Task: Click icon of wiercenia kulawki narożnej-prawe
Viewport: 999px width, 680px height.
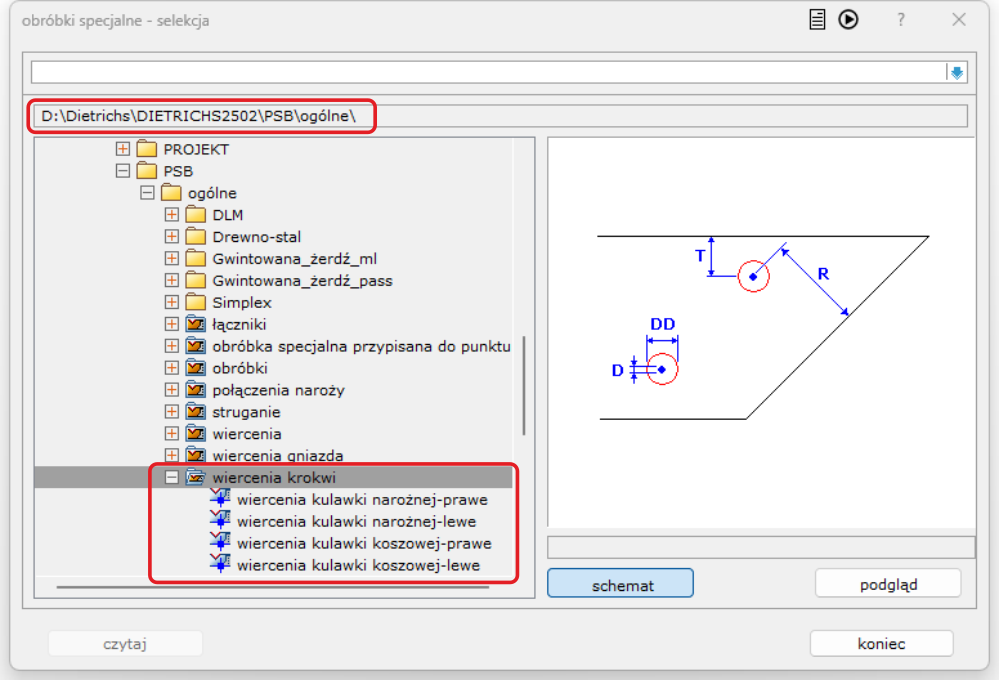Action: (220, 498)
